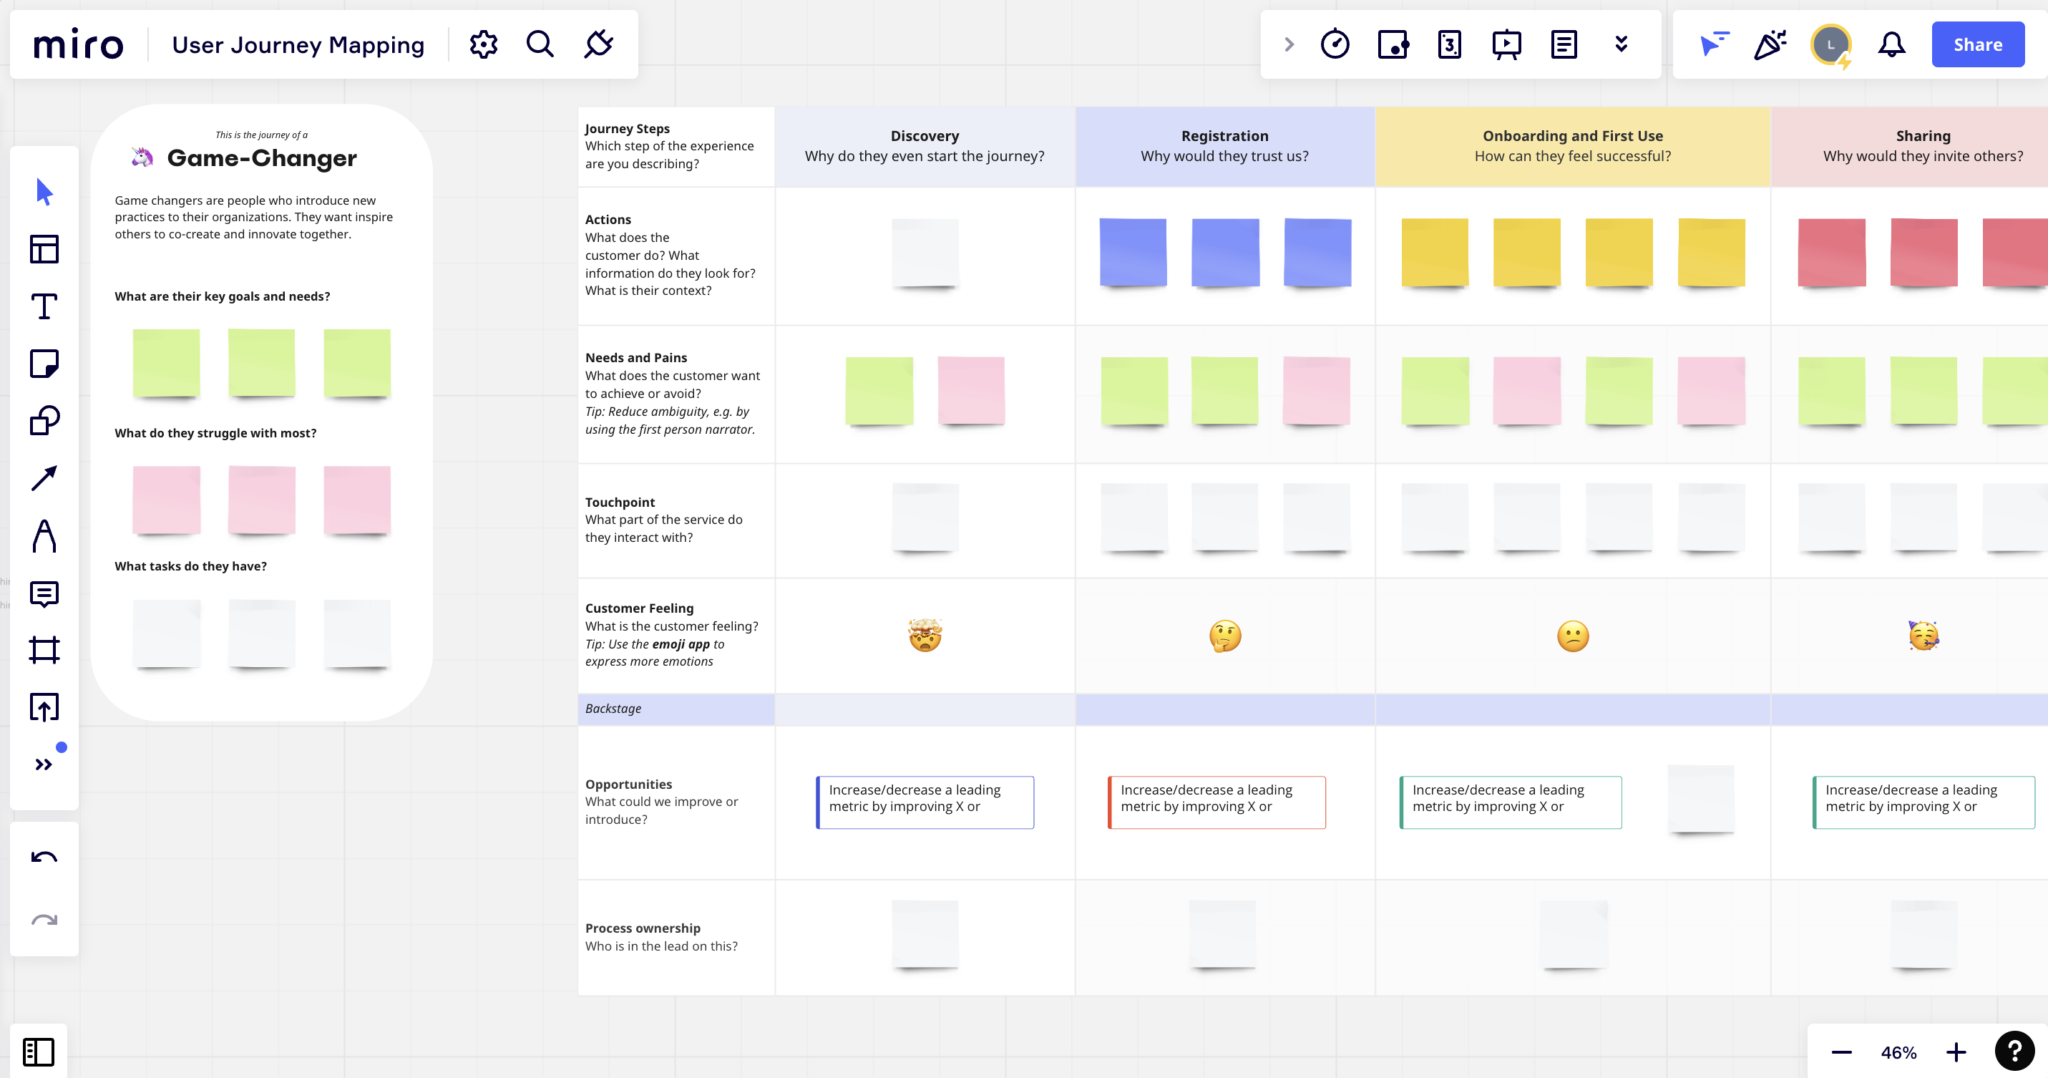Select the first blue sticky note in Registration
This screenshot has height=1078, width=2048.
coord(1133,253)
